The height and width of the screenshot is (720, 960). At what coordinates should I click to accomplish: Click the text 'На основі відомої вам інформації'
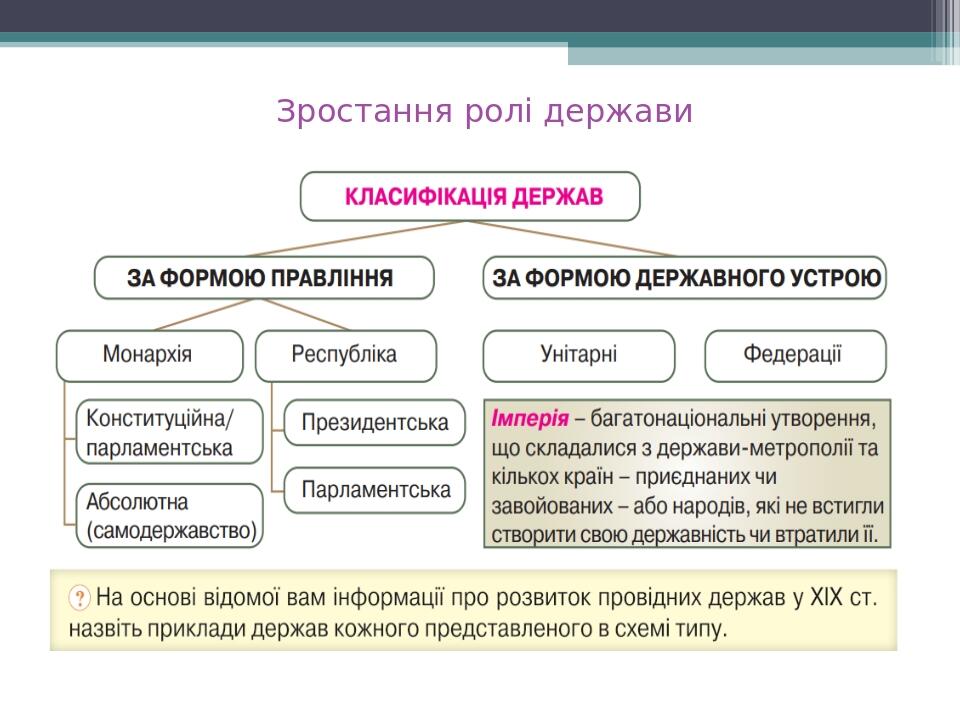270,597
